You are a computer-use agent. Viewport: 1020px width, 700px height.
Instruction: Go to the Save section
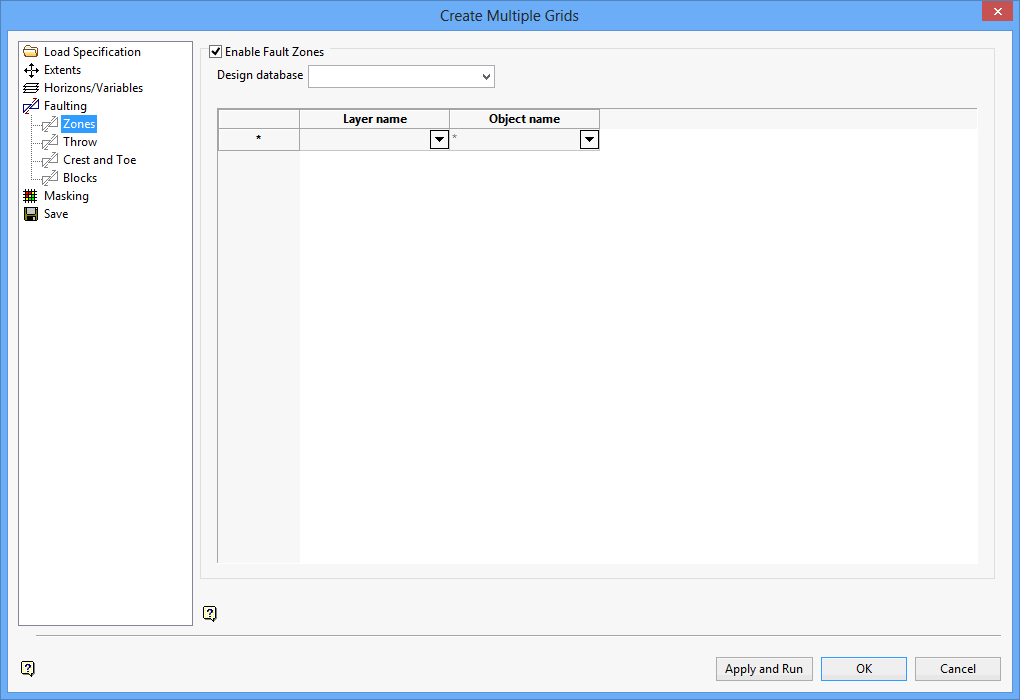[56, 214]
